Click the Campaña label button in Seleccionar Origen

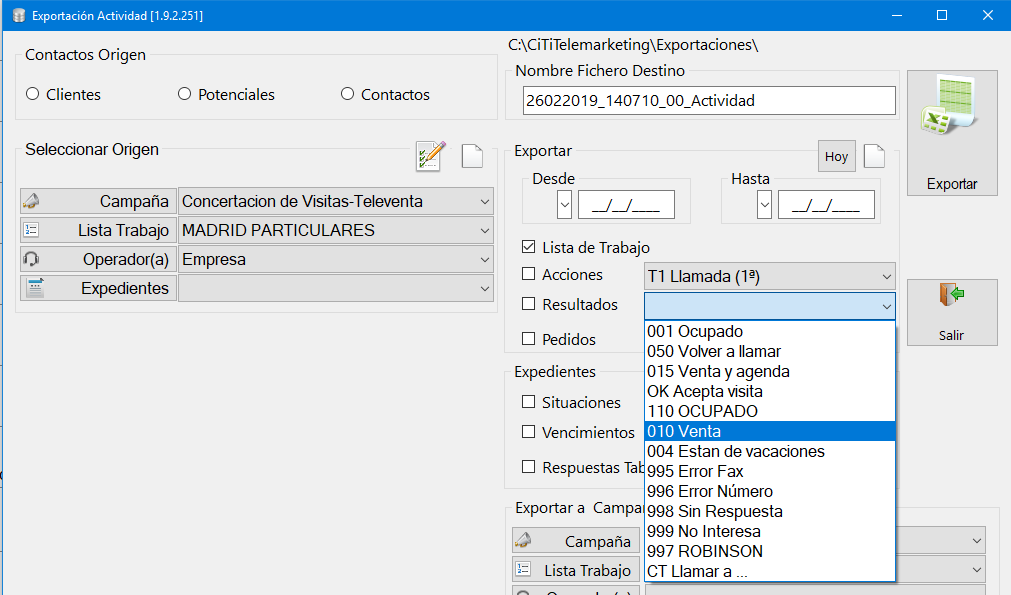point(98,201)
